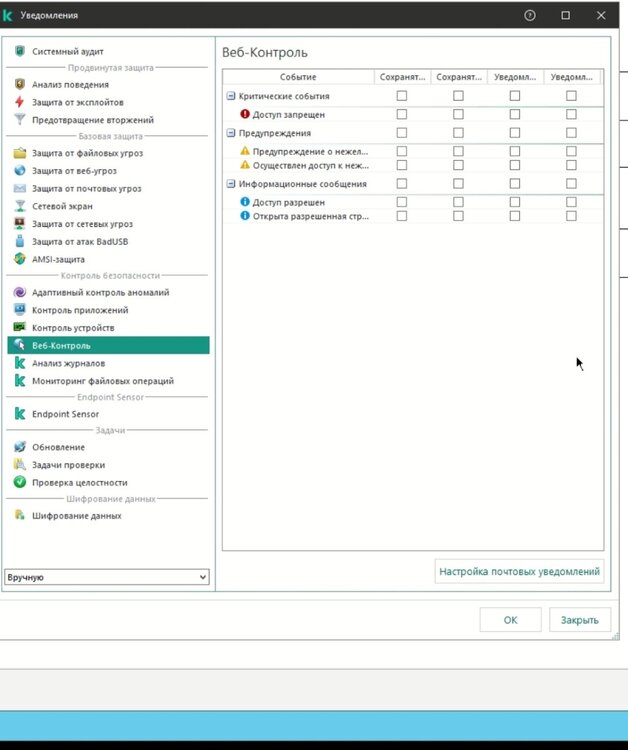
Task: Confirm with the OK button
Action: (x=510, y=620)
